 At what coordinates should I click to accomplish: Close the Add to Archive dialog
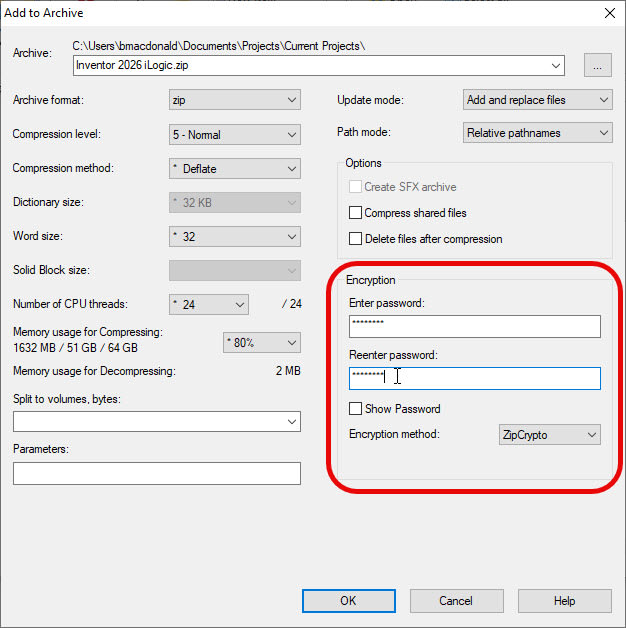pyautogui.click(x=610, y=13)
